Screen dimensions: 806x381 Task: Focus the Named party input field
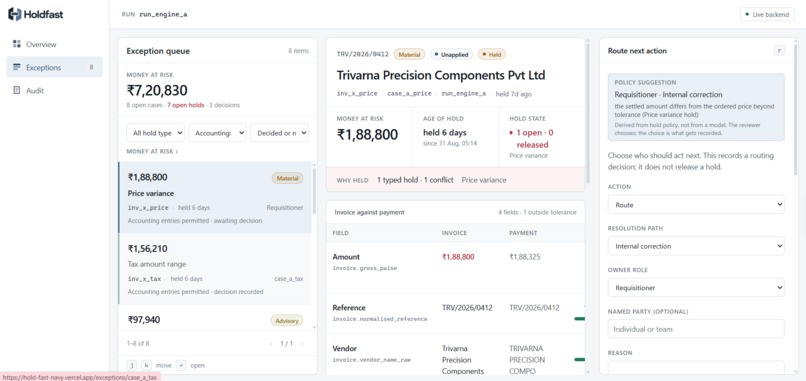696,329
